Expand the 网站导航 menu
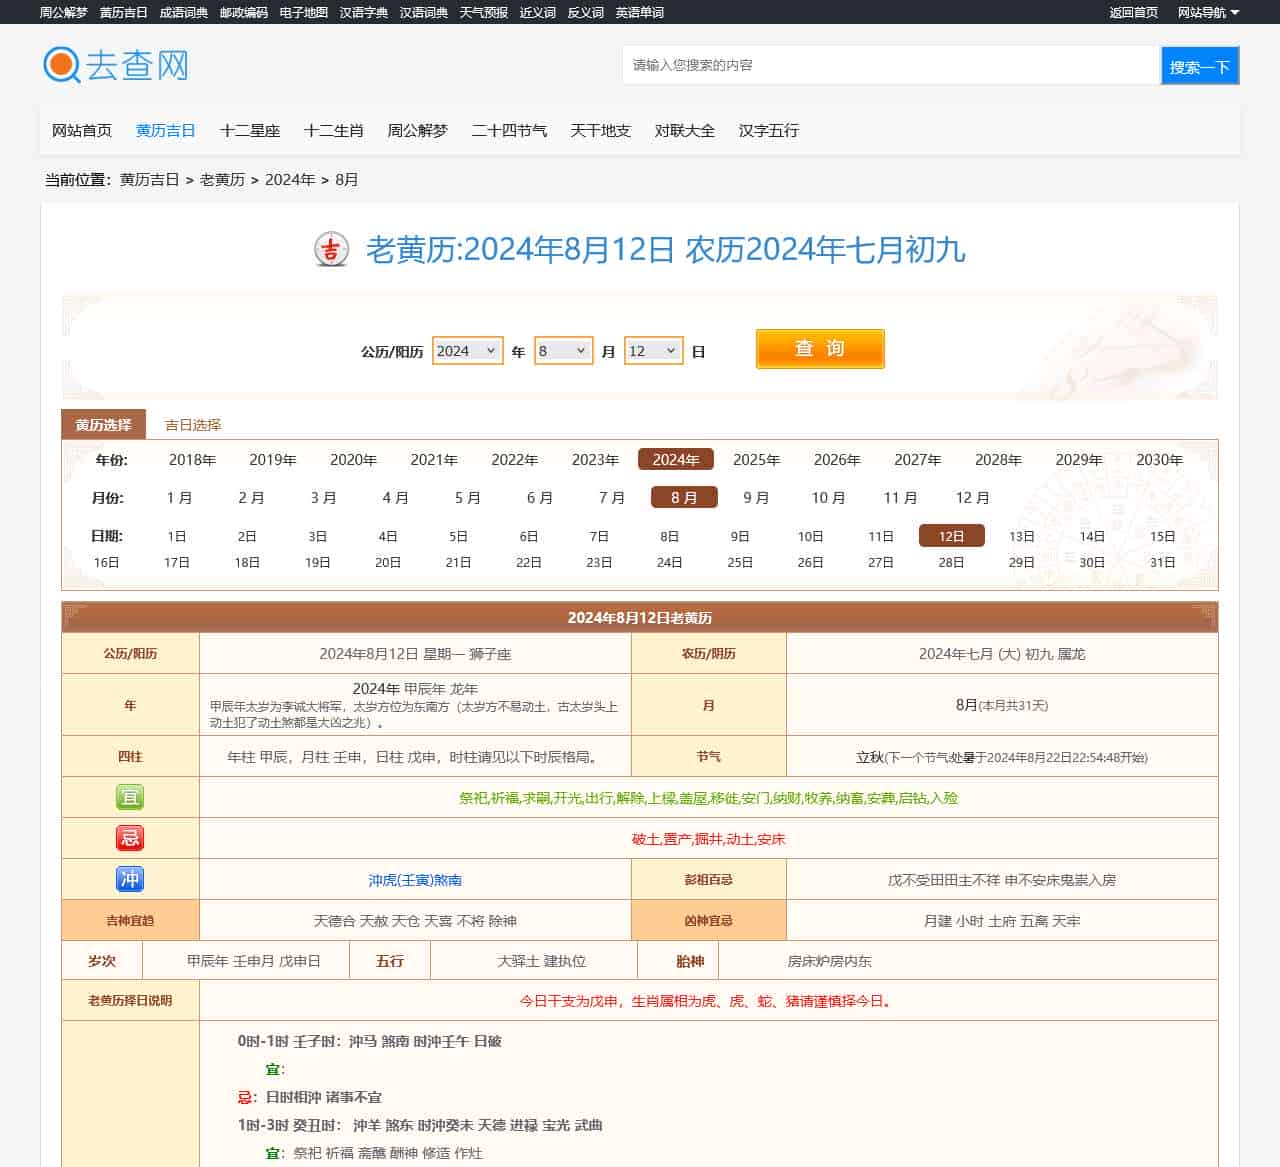 [x=1208, y=12]
